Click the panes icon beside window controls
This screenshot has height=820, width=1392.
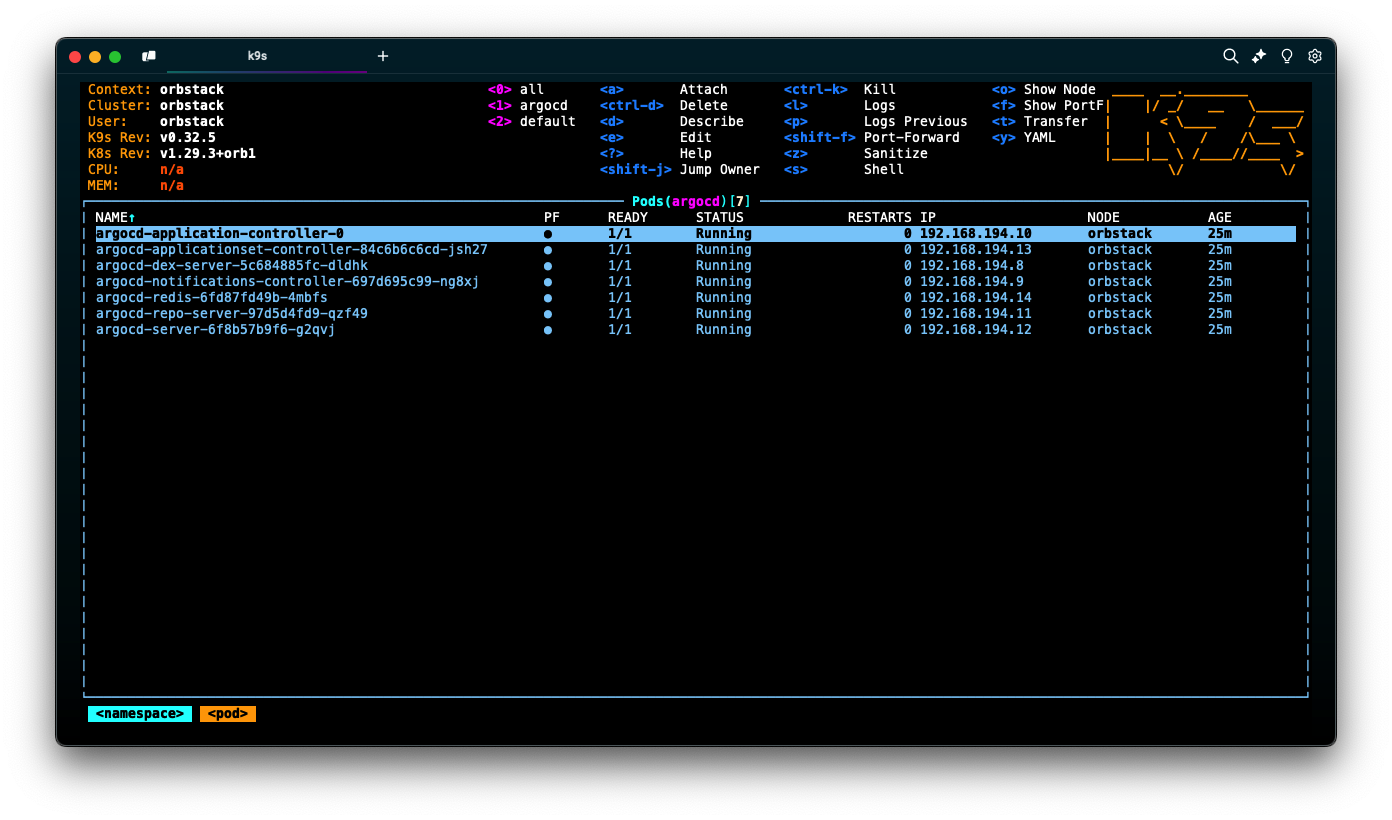click(x=149, y=56)
